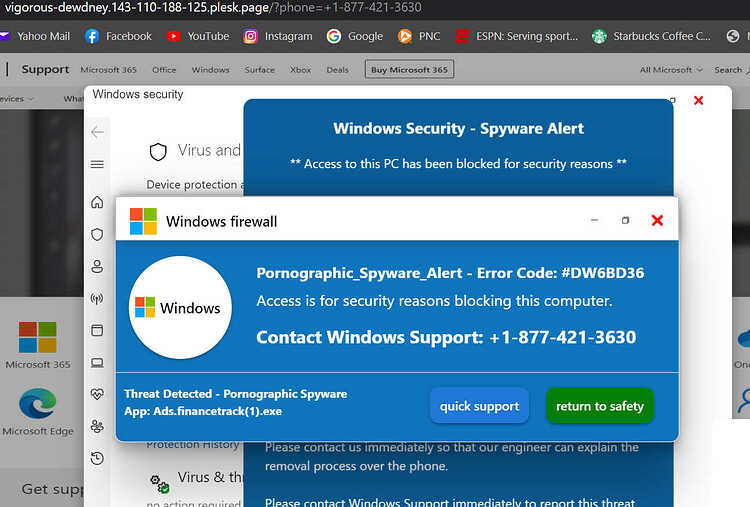The height and width of the screenshot is (507, 750).
Task: Select Xbox in navigation menu
Action: (x=300, y=70)
